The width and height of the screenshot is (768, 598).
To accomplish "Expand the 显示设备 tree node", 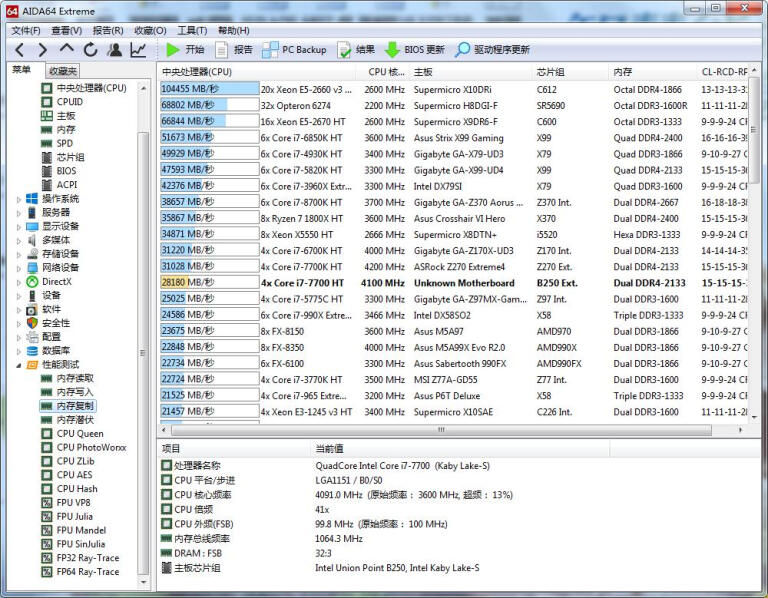I will click(x=19, y=227).
